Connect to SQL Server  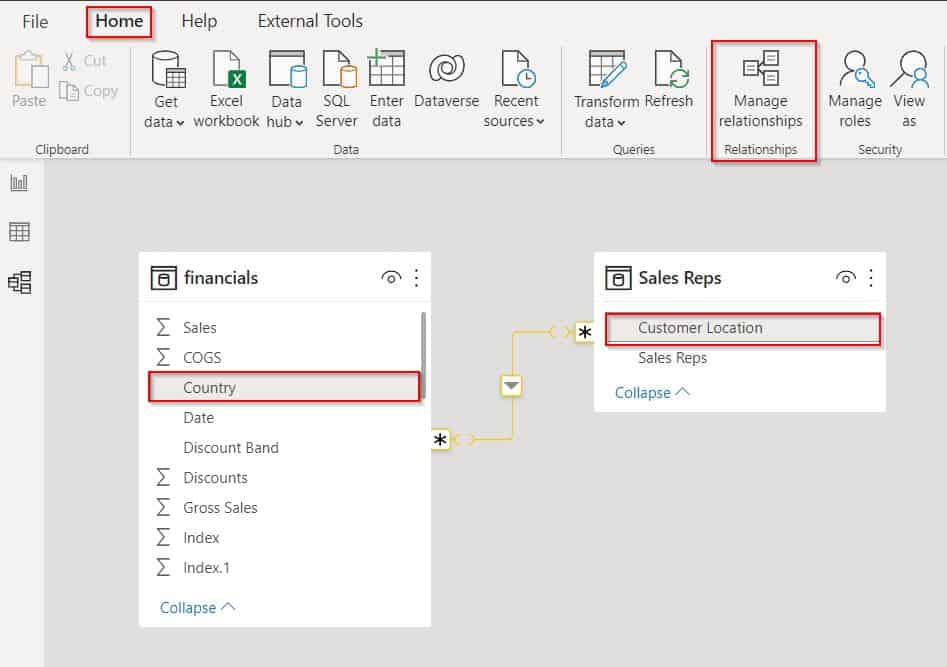337,89
